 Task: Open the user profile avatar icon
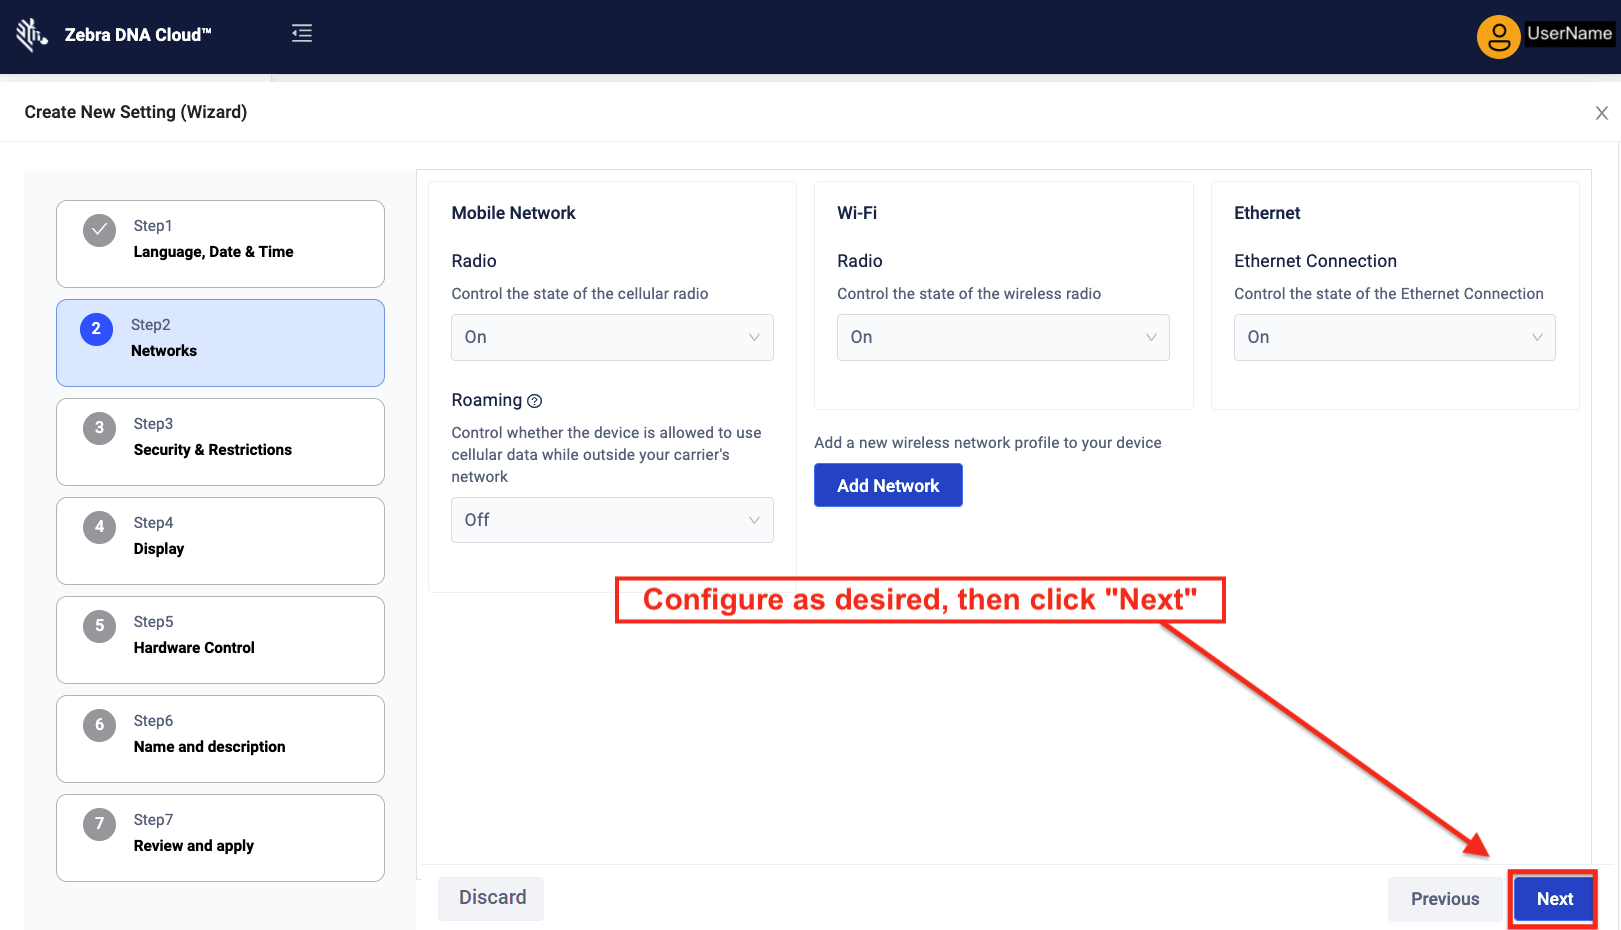click(1498, 37)
